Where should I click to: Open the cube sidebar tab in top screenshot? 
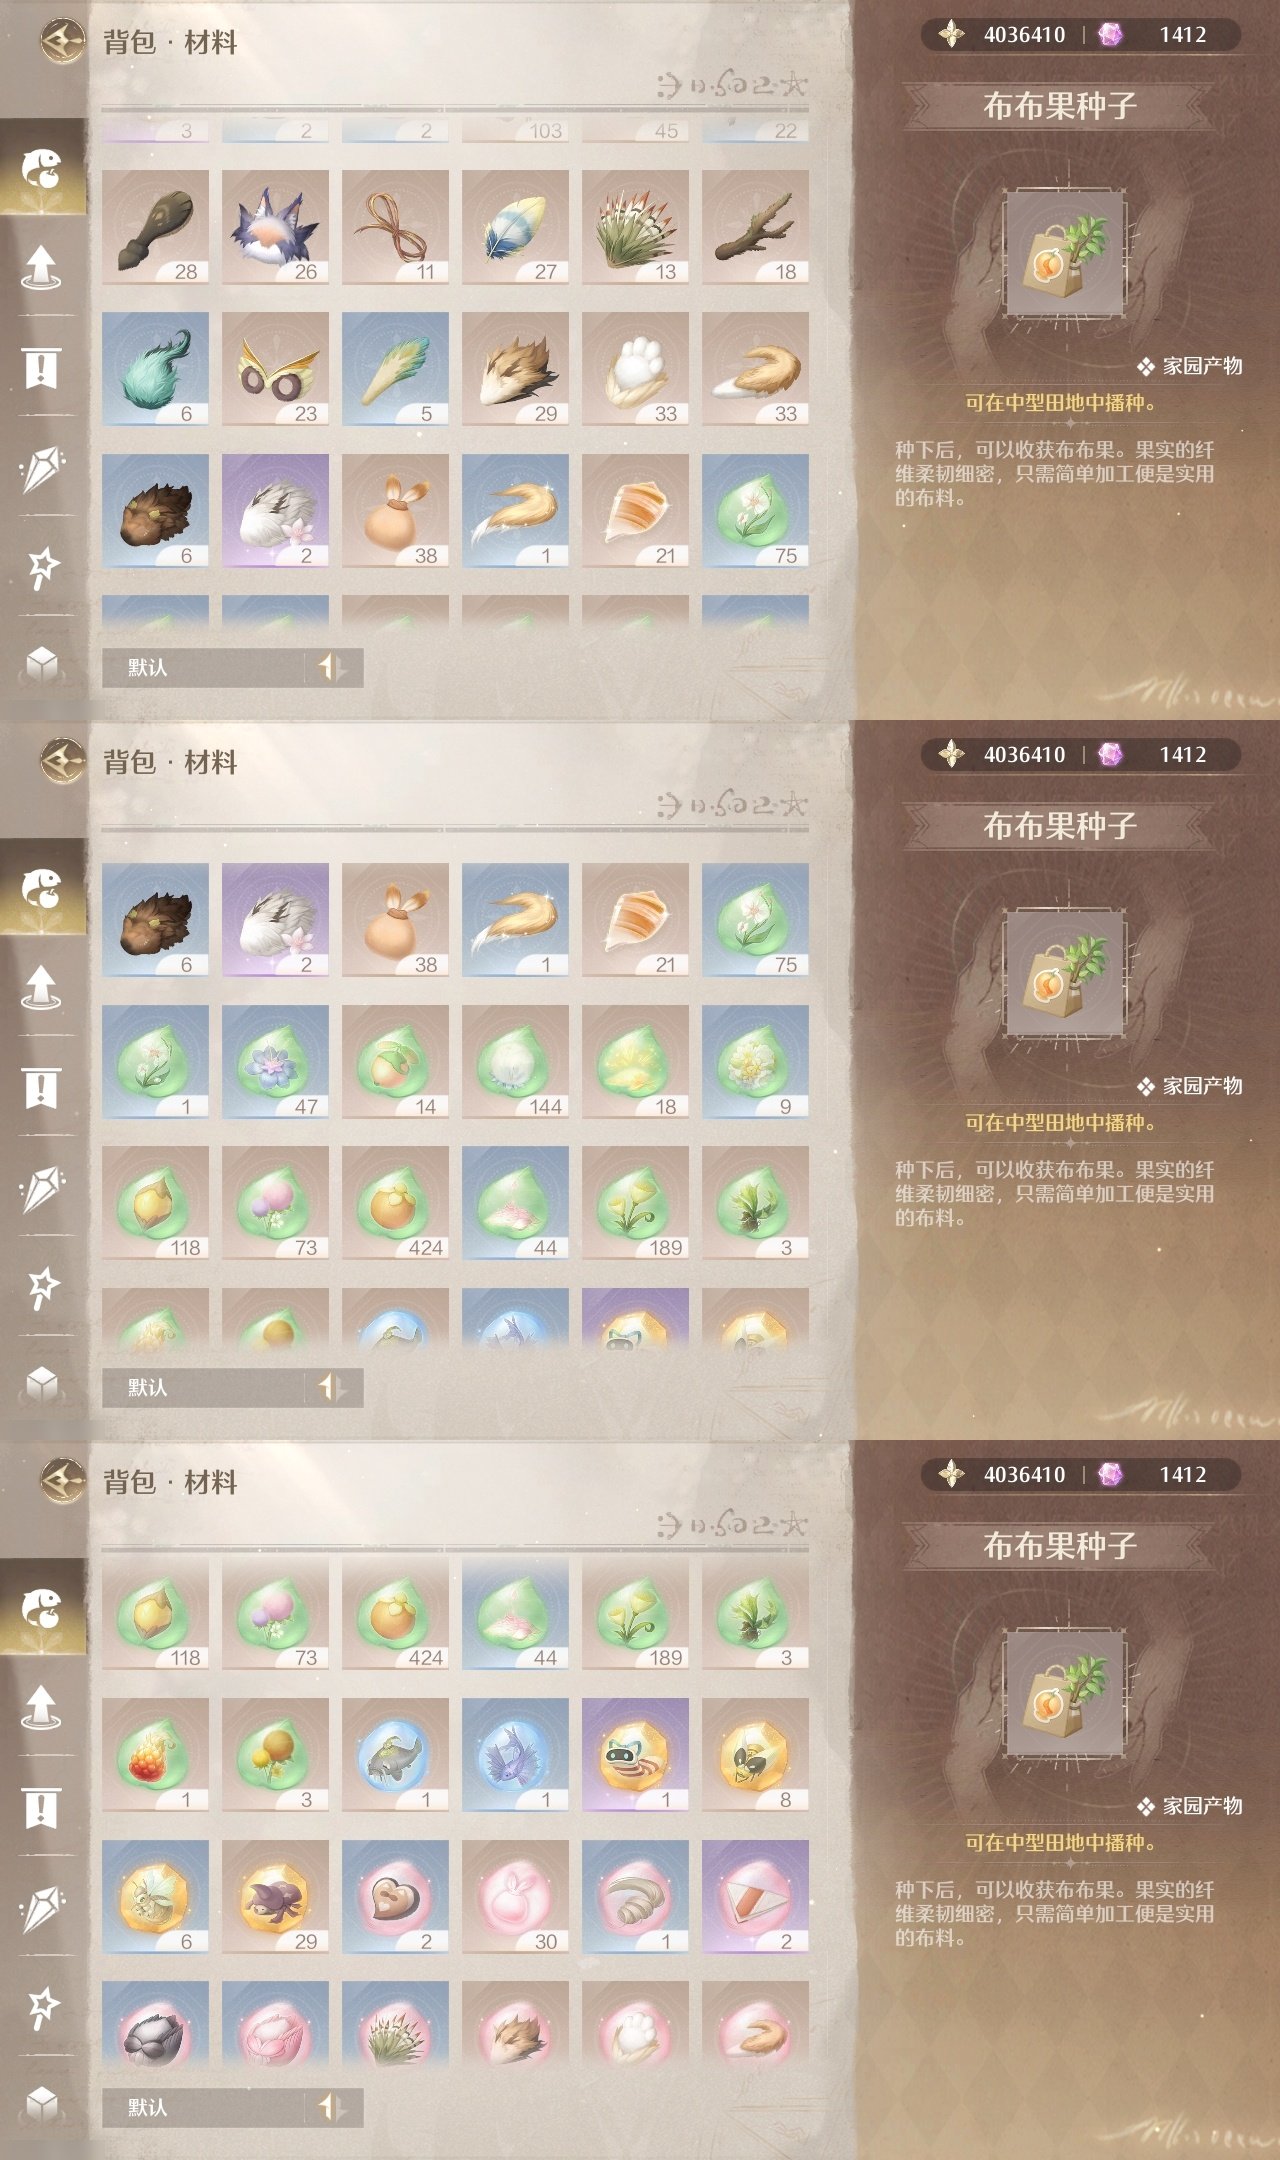click(x=41, y=664)
